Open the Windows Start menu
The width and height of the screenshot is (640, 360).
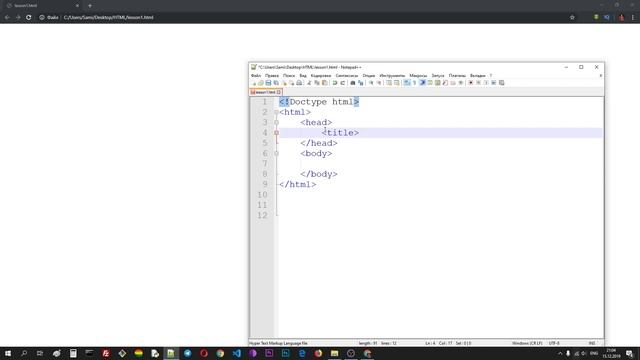8,353
